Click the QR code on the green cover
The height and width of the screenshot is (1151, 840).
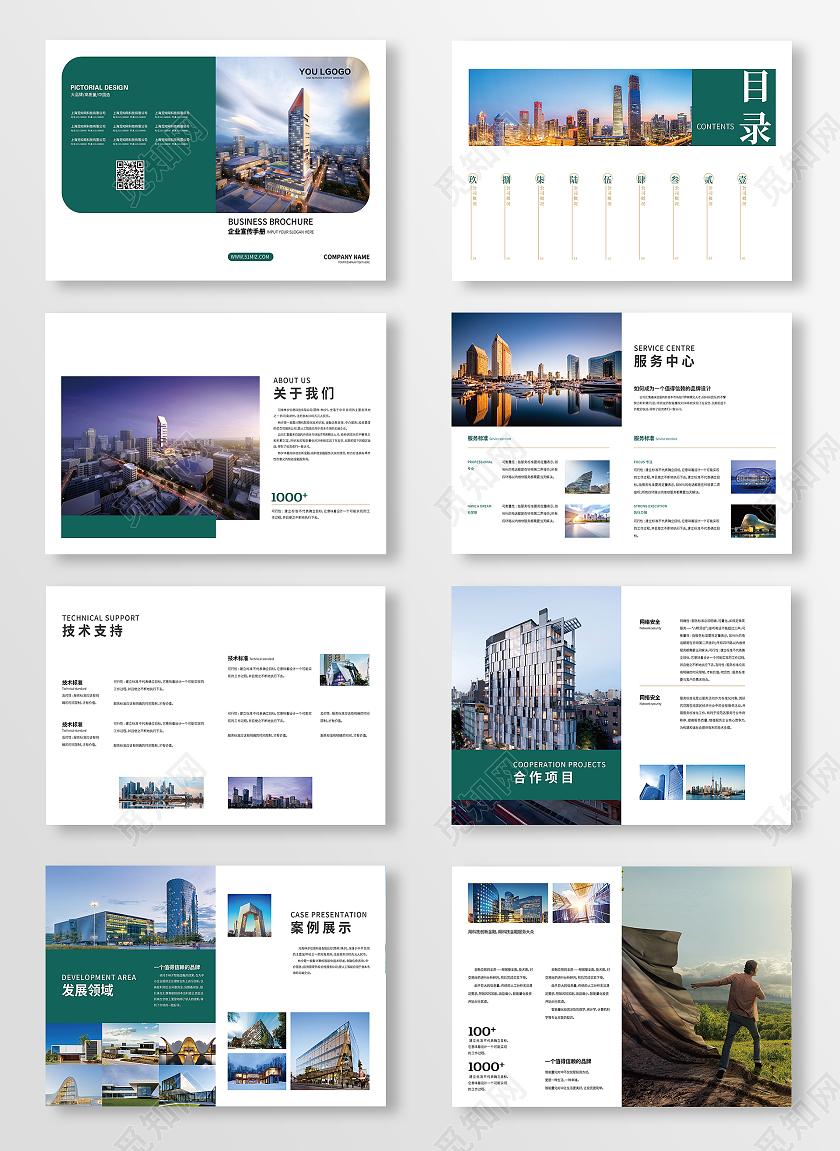click(130, 175)
